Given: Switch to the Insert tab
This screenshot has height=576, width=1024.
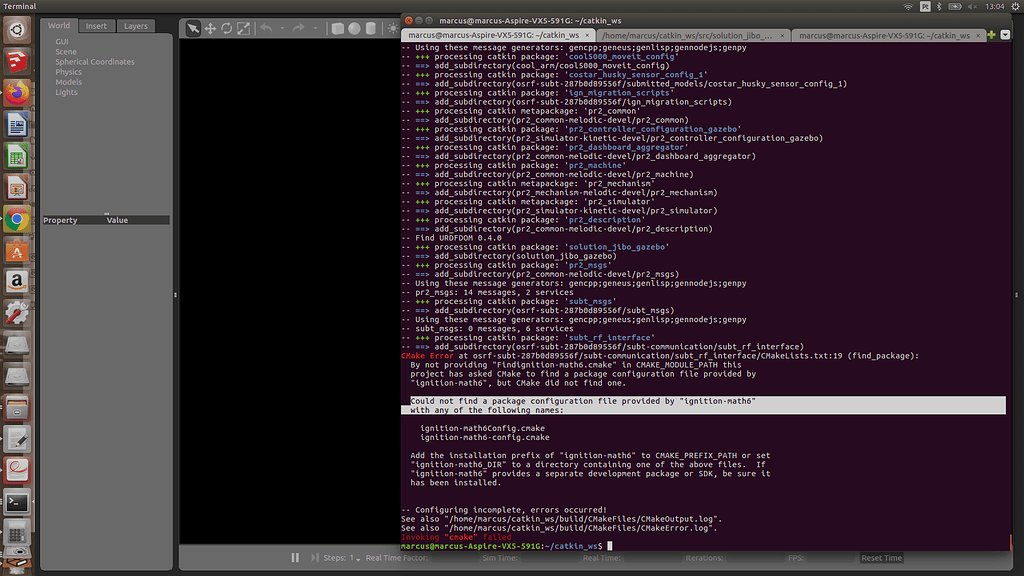Looking at the screenshot, I should (96, 26).
